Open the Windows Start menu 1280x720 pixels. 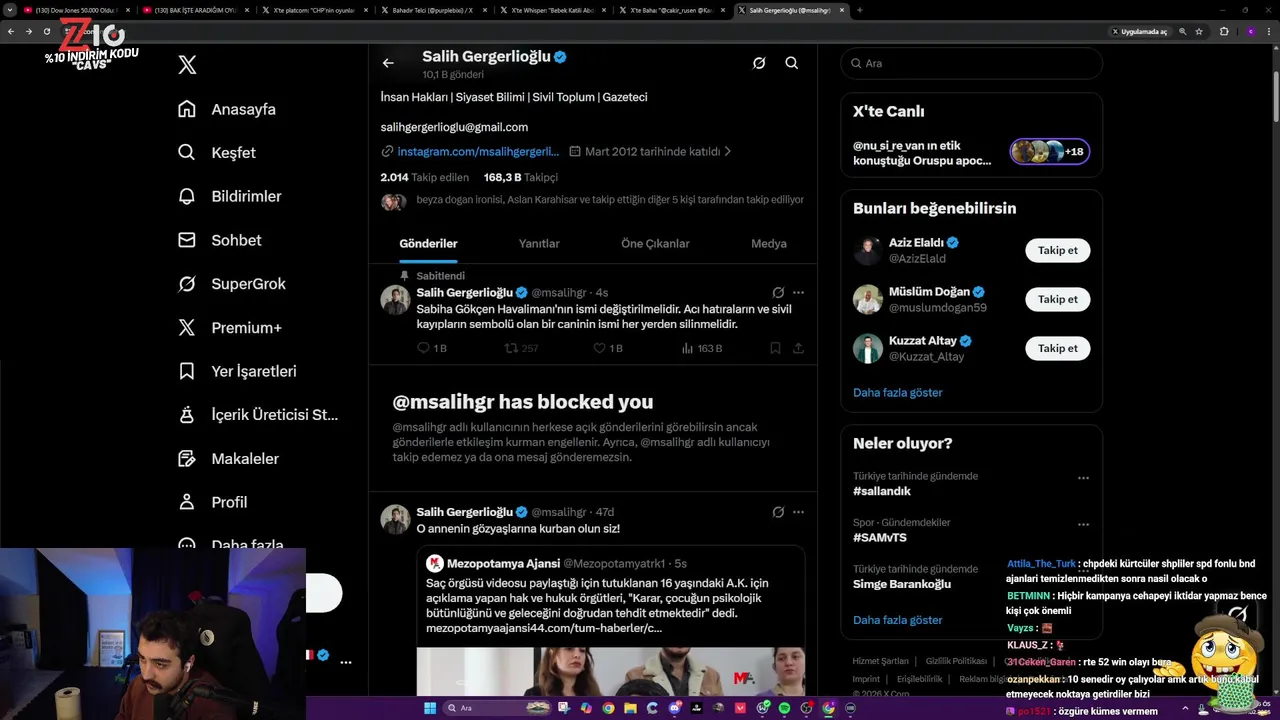coord(430,708)
